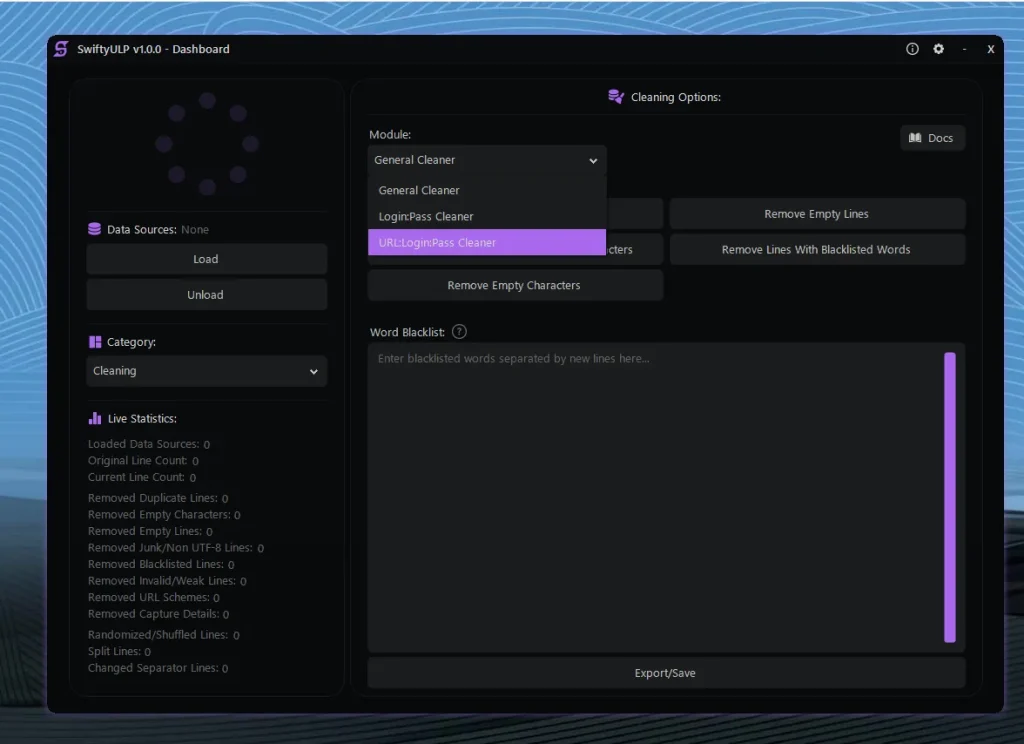Click the SwiftyULP logo in the title bar
This screenshot has width=1024, height=744.
pos(60,49)
